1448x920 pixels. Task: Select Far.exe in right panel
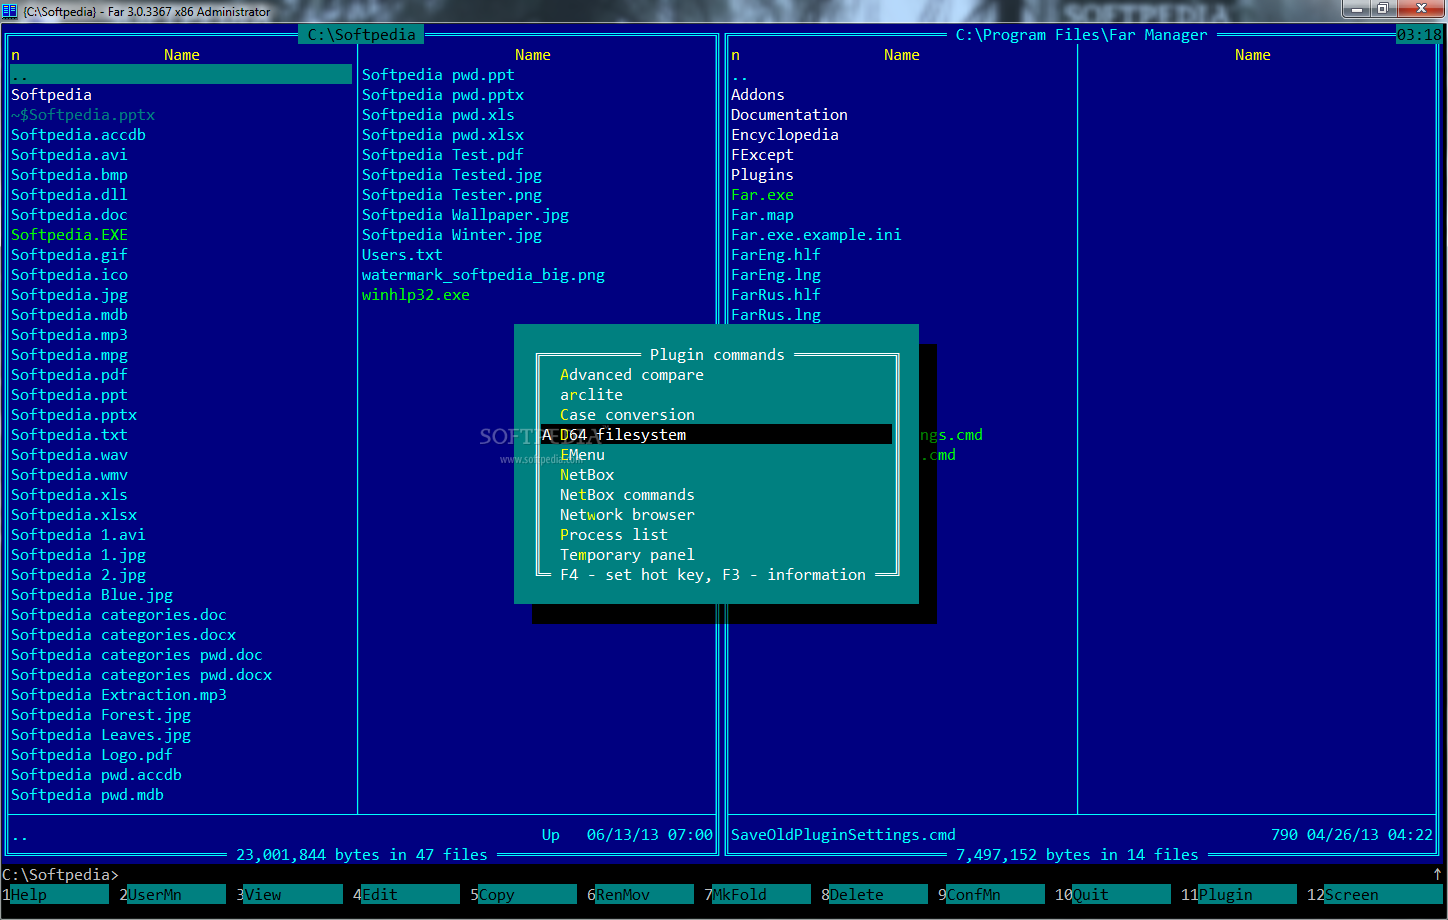pyautogui.click(x=762, y=195)
